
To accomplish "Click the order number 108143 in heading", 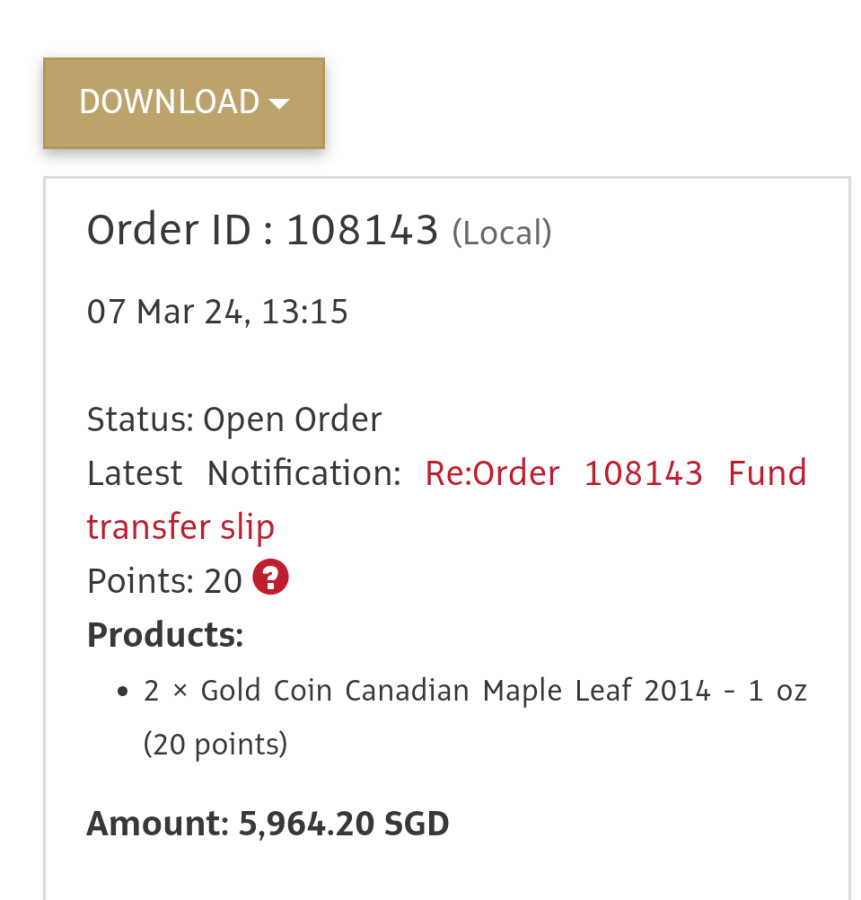I will [x=362, y=231].
